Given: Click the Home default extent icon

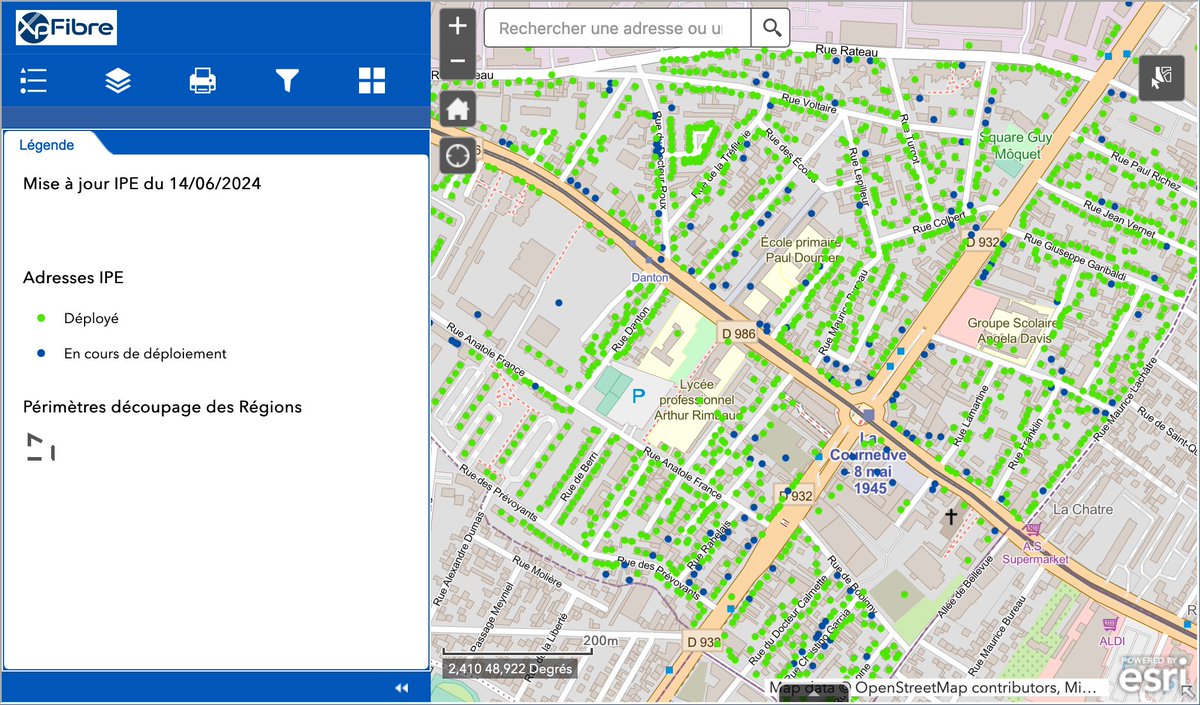Looking at the screenshot, I should [457, 108].
